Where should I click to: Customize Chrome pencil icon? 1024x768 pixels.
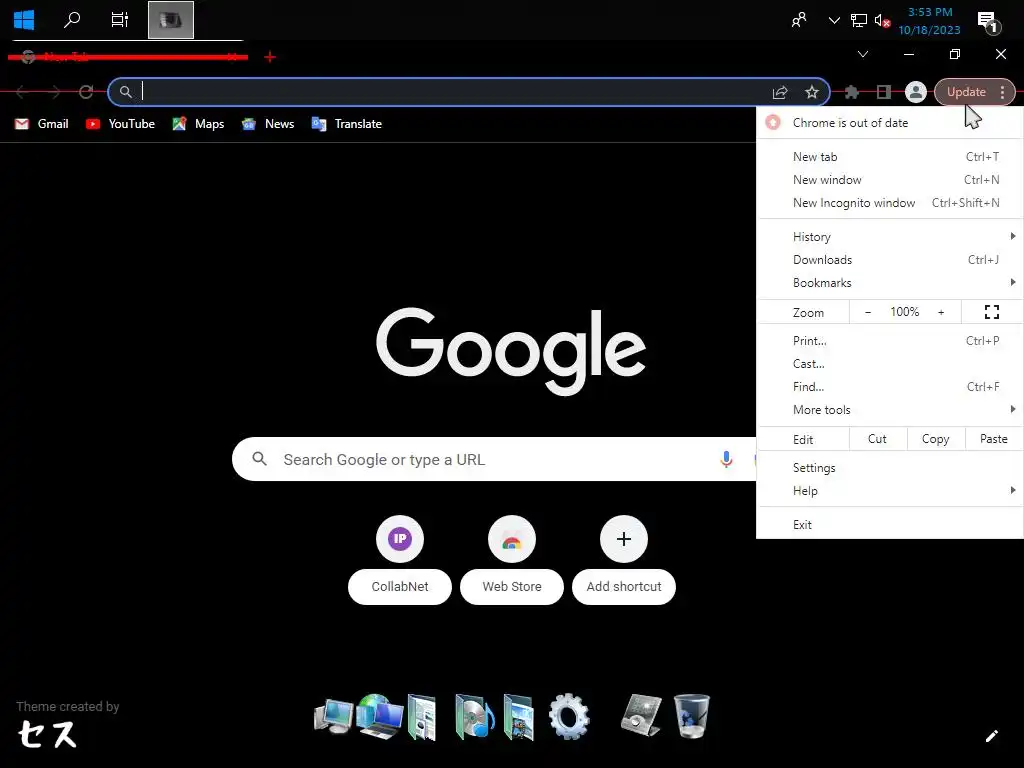991,736
